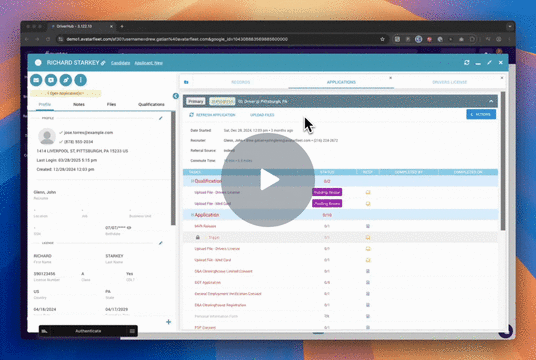
Task: Switch to the Notes tab
Action: pos(79,104)
